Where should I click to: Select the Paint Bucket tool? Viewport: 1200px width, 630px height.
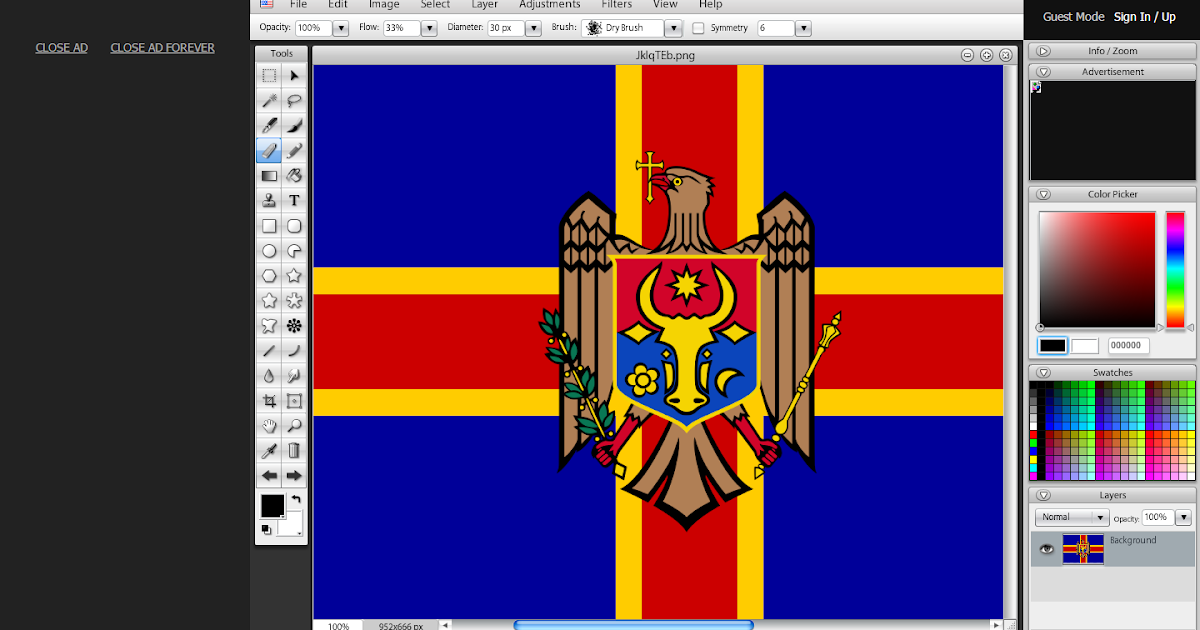[x=294, y=175]
